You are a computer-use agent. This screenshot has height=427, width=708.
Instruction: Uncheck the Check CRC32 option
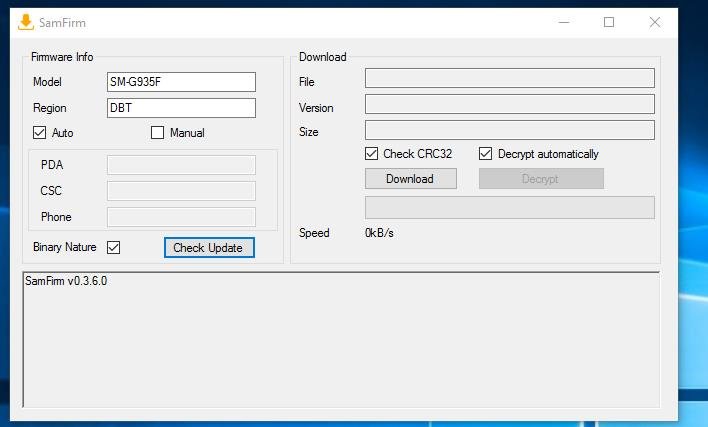tap(371, 154)
